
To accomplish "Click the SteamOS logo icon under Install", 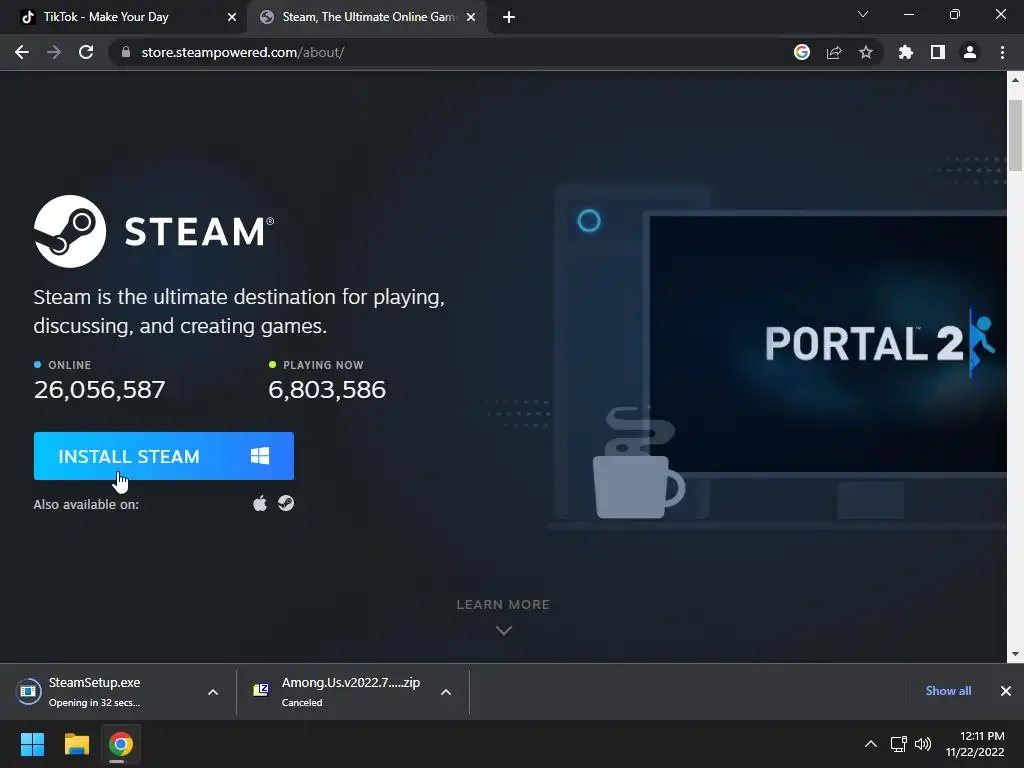I will 286,503.
